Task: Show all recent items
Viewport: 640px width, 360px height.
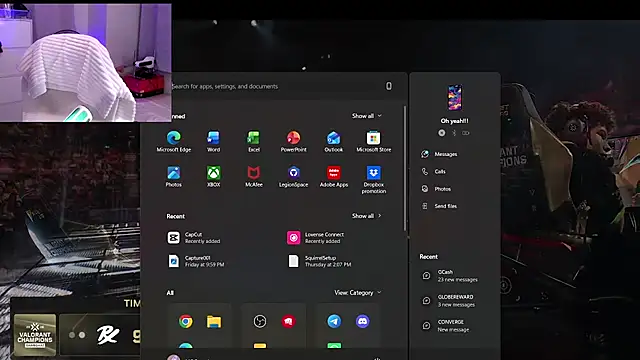Action: coord(367,216)
